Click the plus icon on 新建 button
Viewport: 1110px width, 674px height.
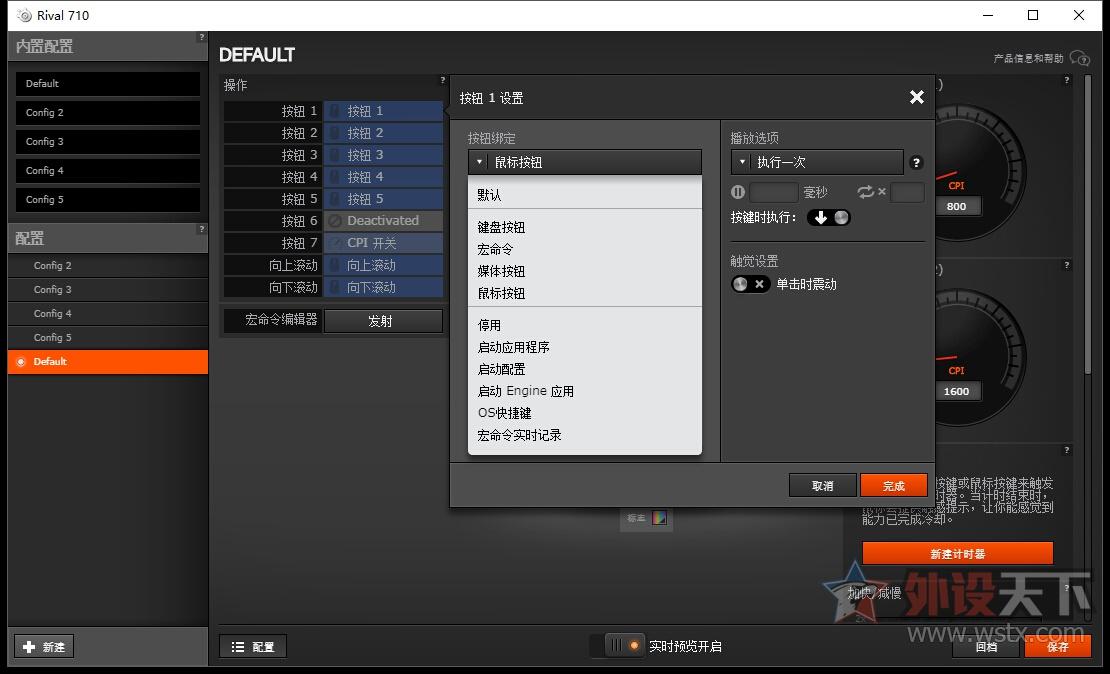[x=29, y=647]
